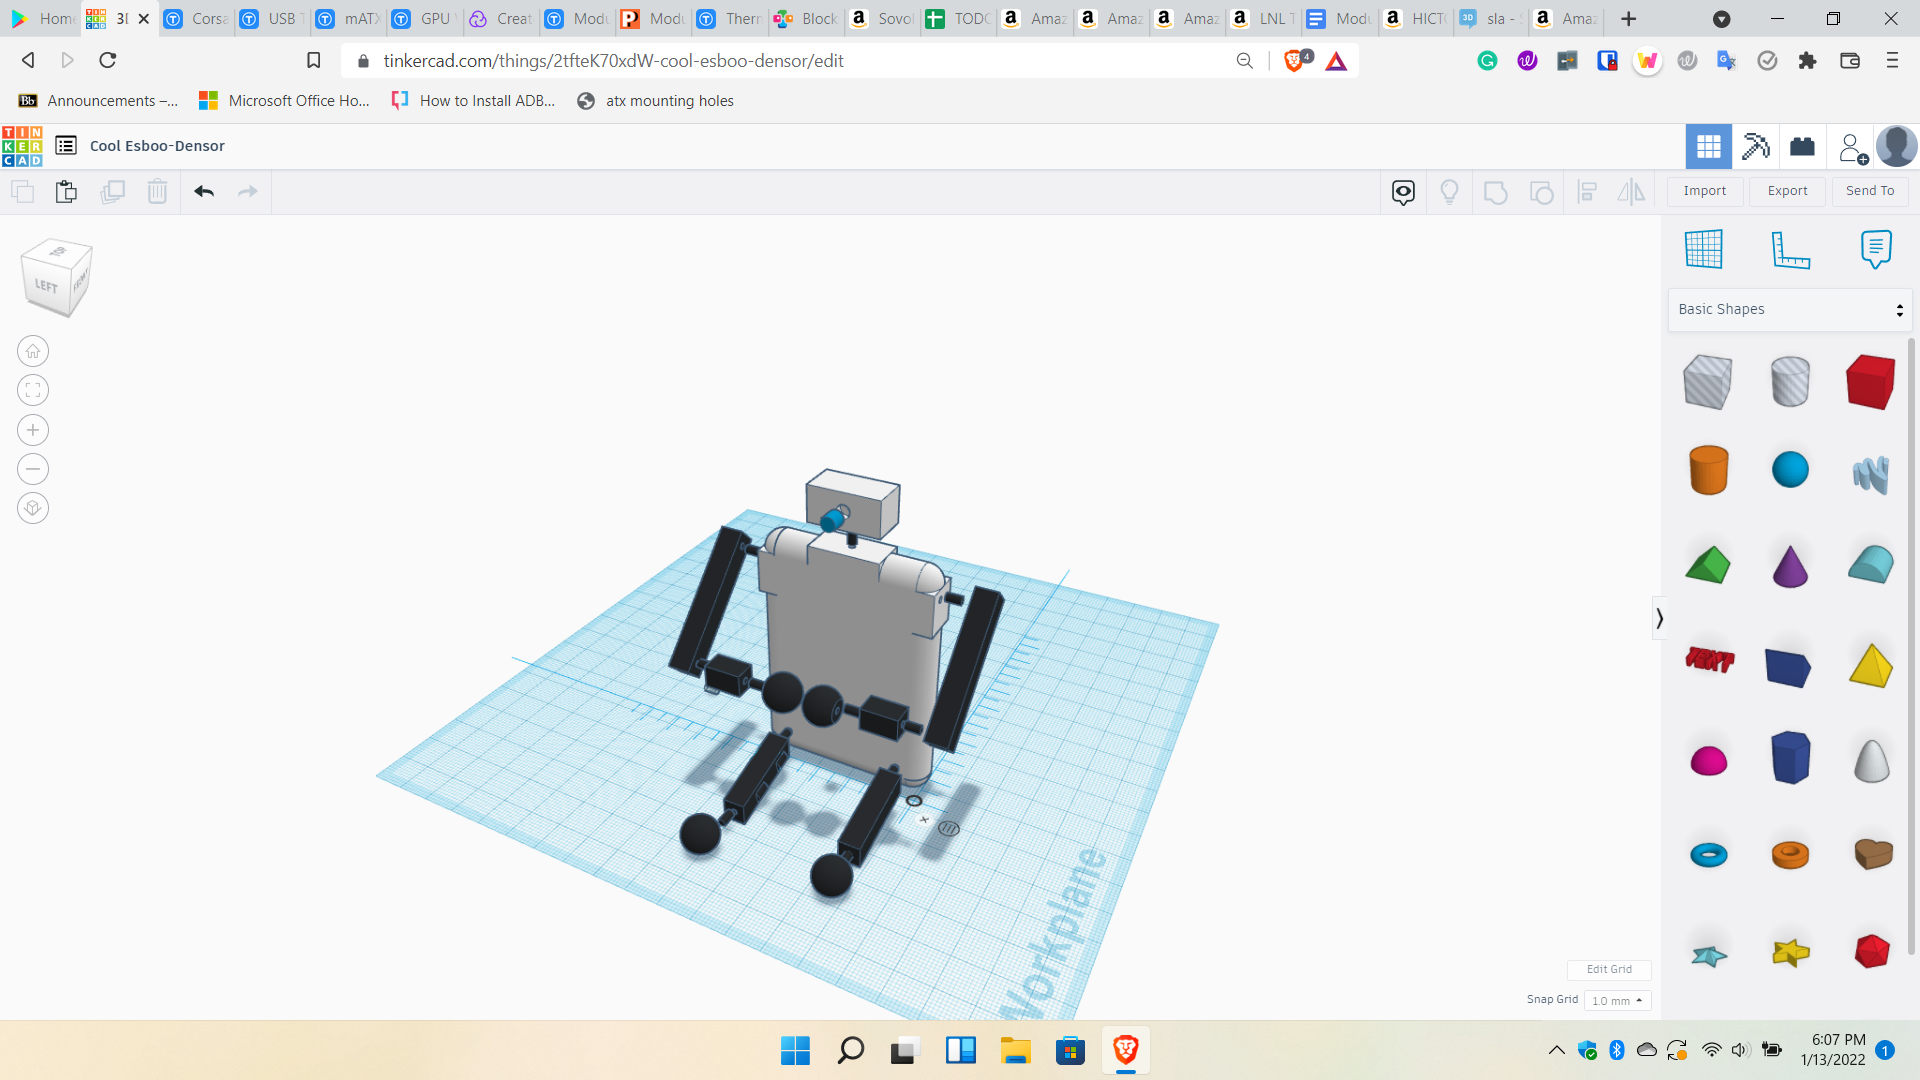Switch to Blocks editor view
The image size is (1920, 1080).
pyautogui.click(x=1755, y=146)
